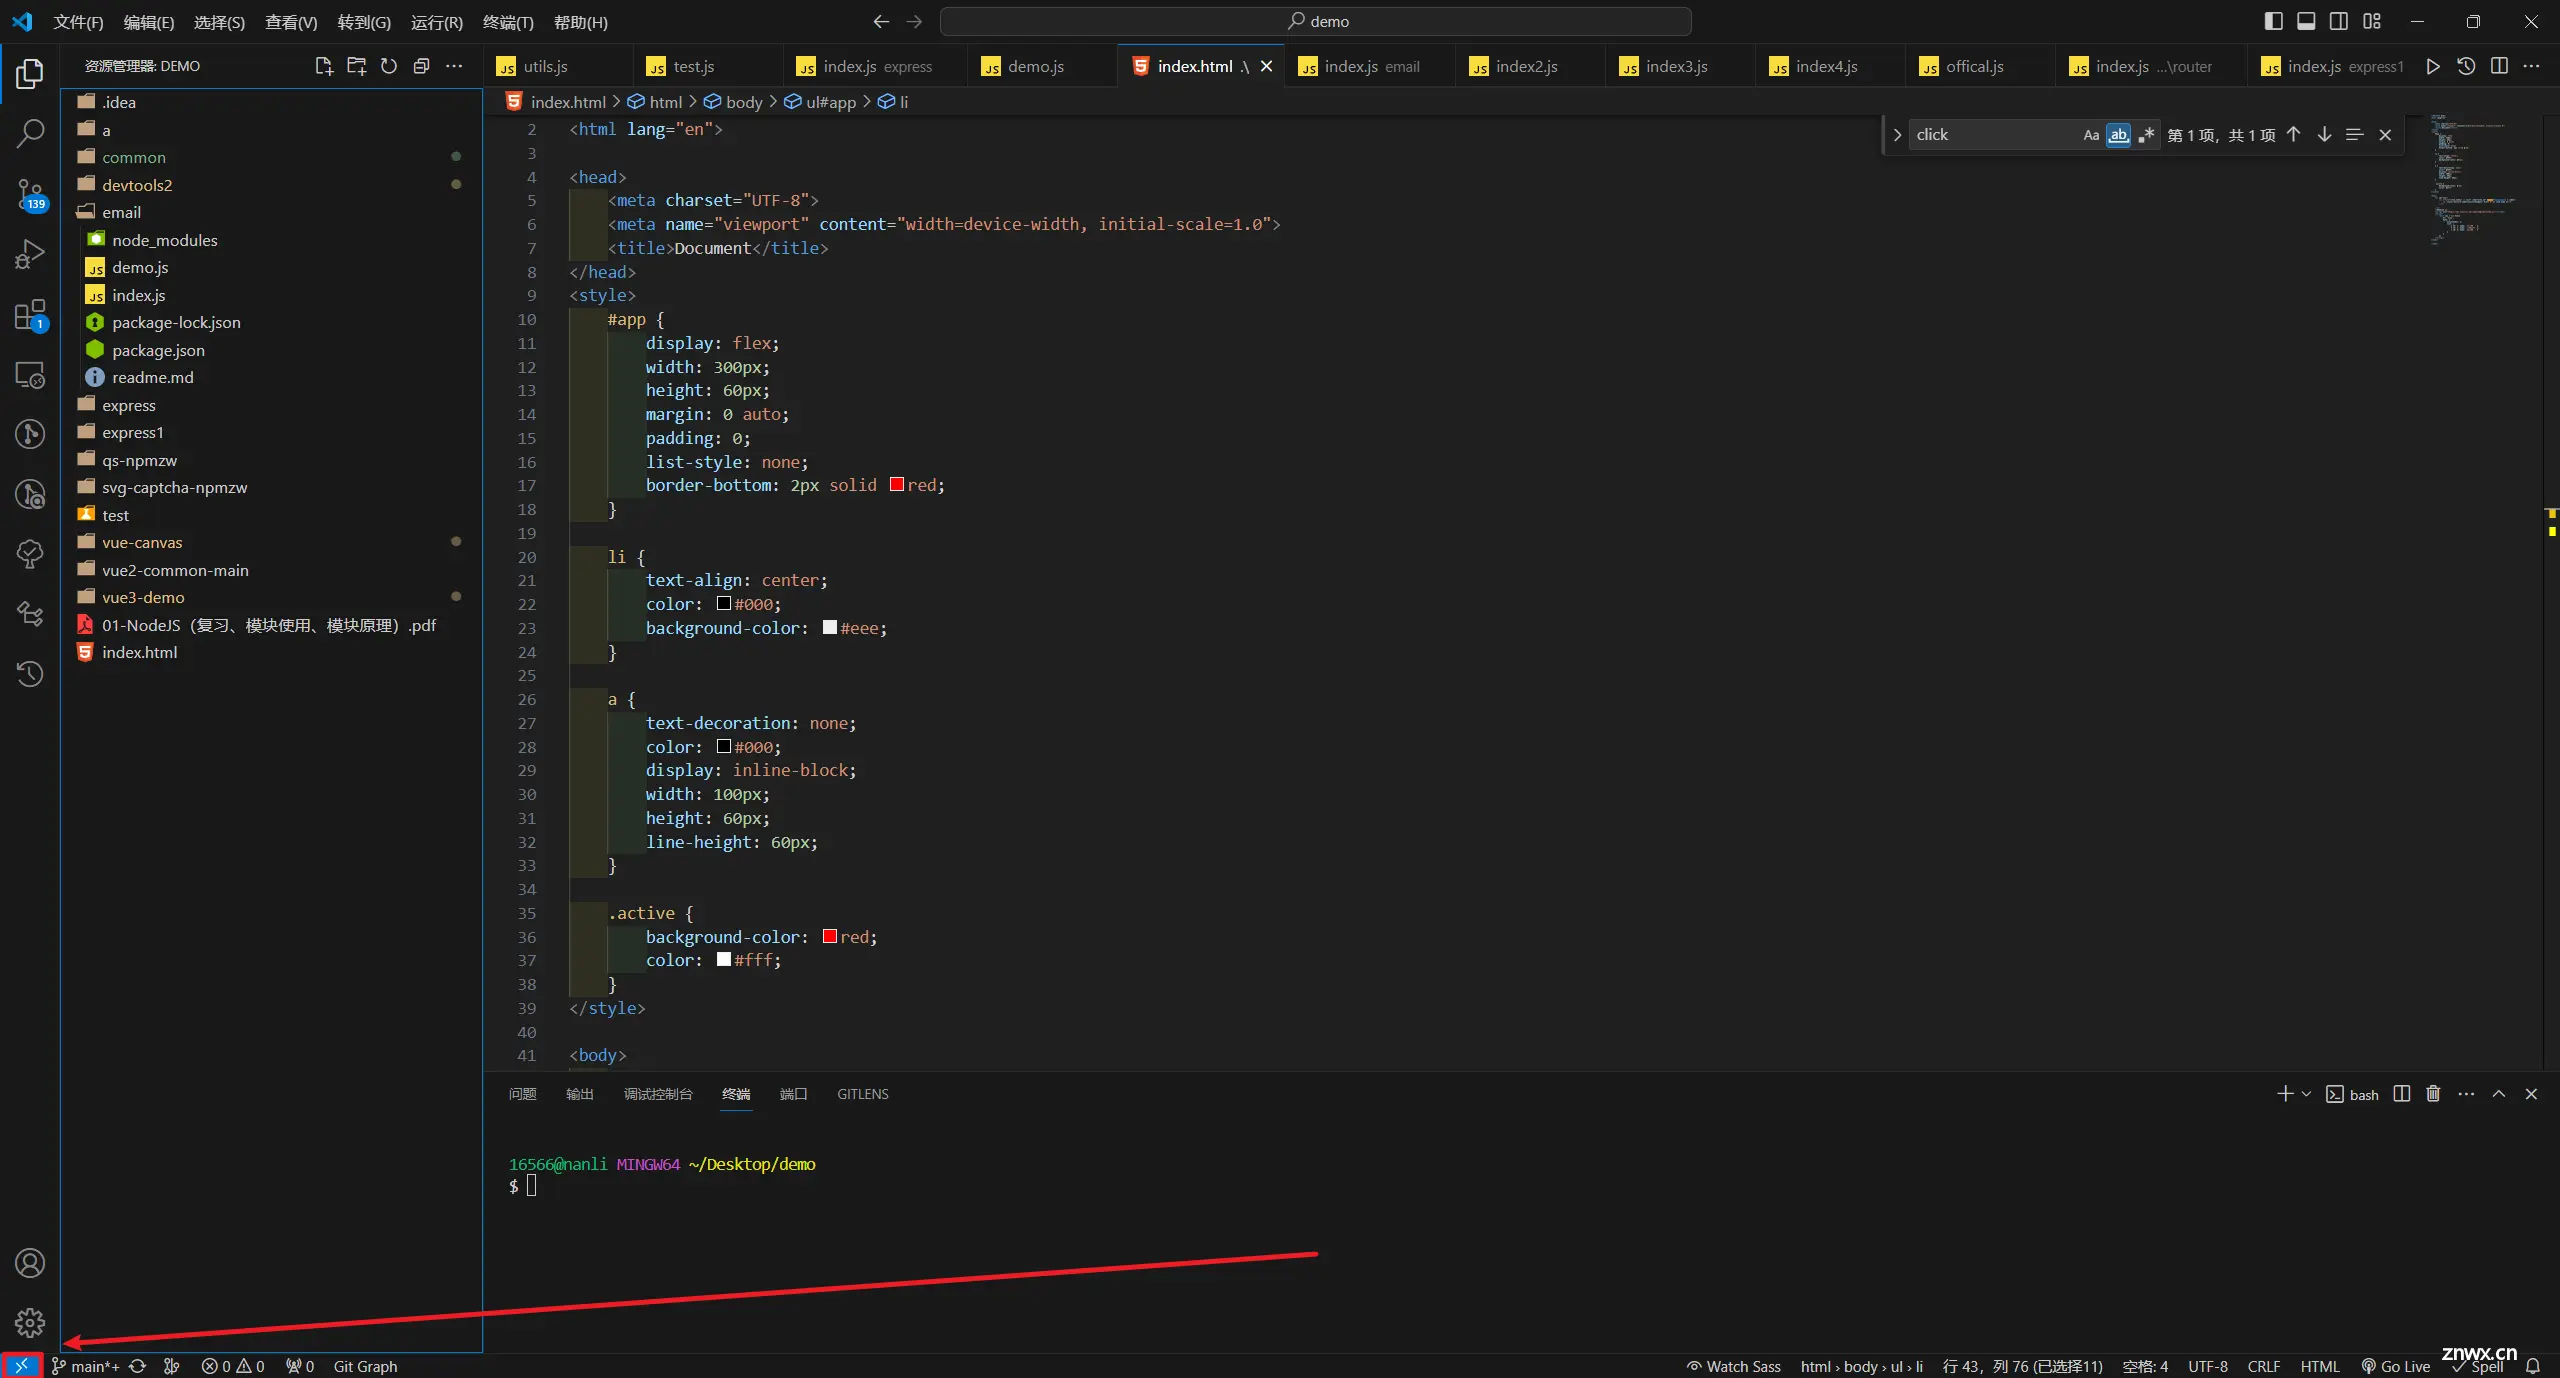Split the terminal panel

(2401, 1094)
